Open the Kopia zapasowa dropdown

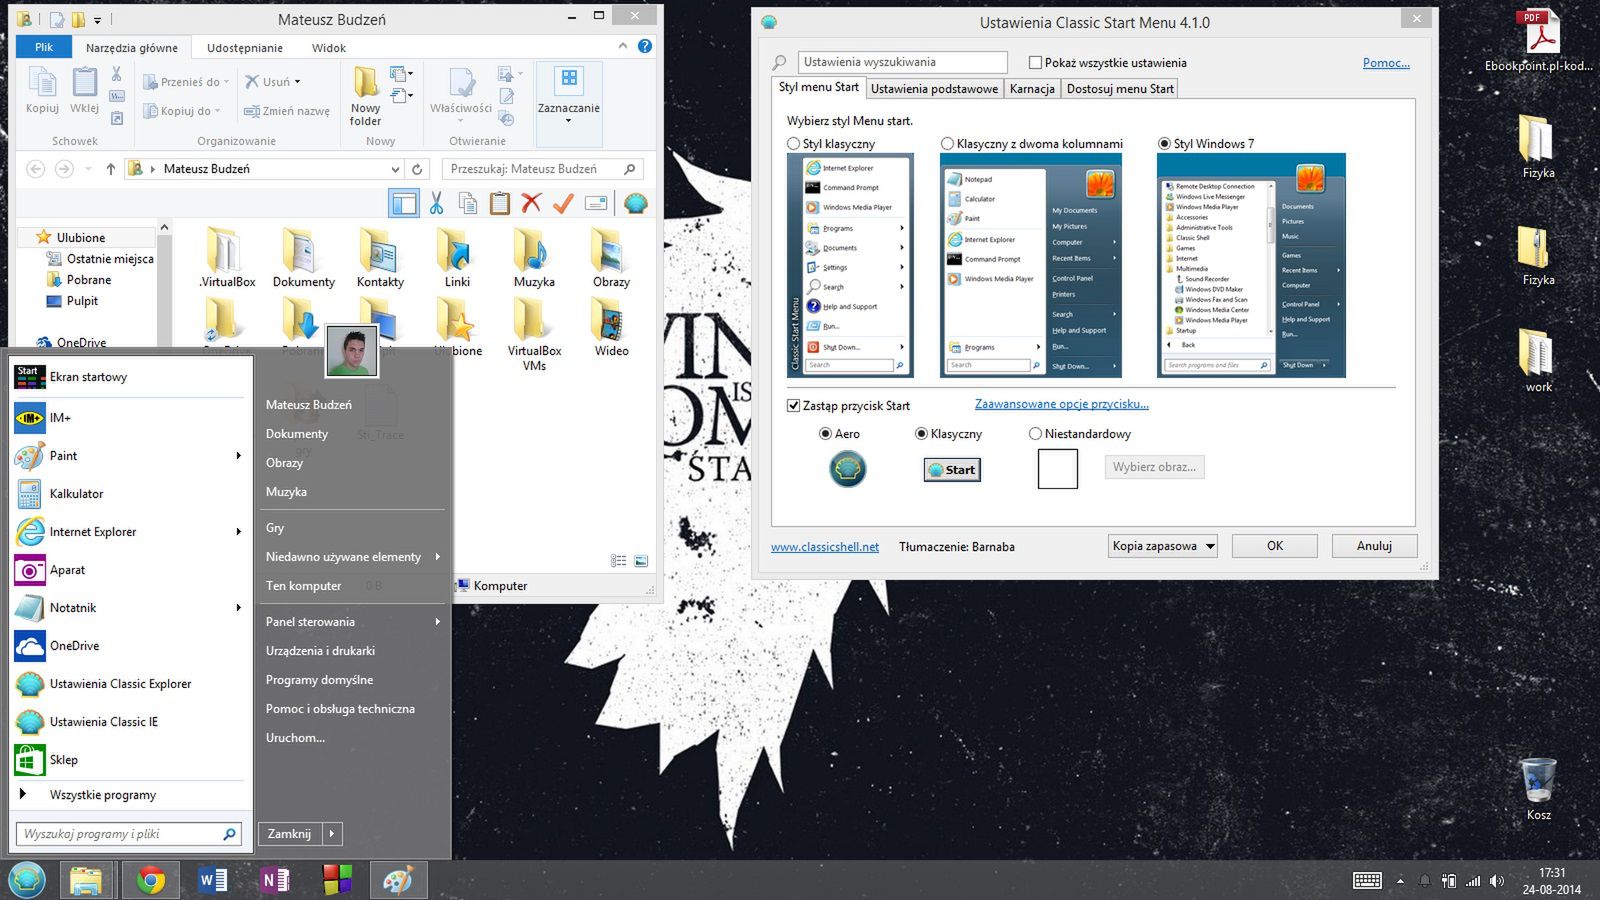(1163, 546)
